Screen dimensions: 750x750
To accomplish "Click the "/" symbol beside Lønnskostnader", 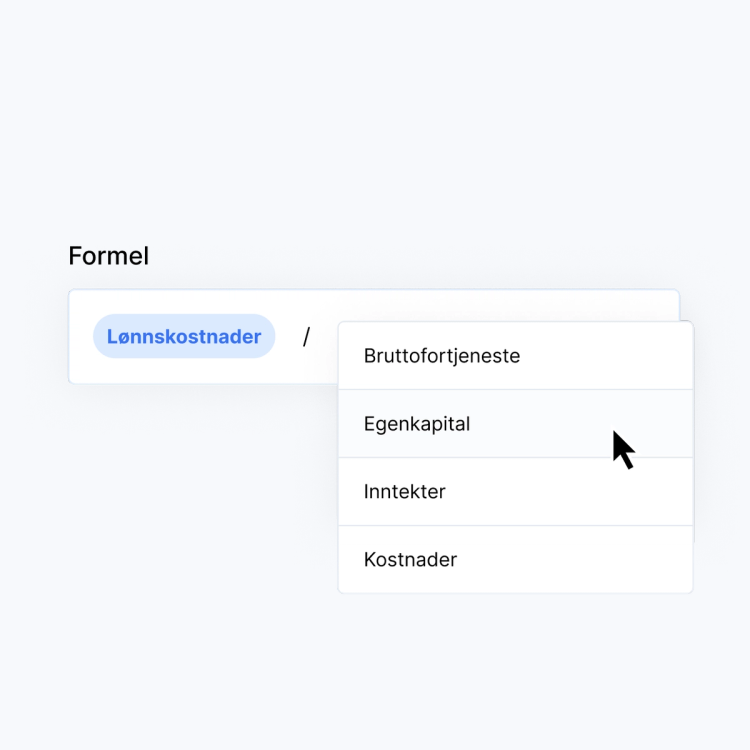I will click(306, 338).
